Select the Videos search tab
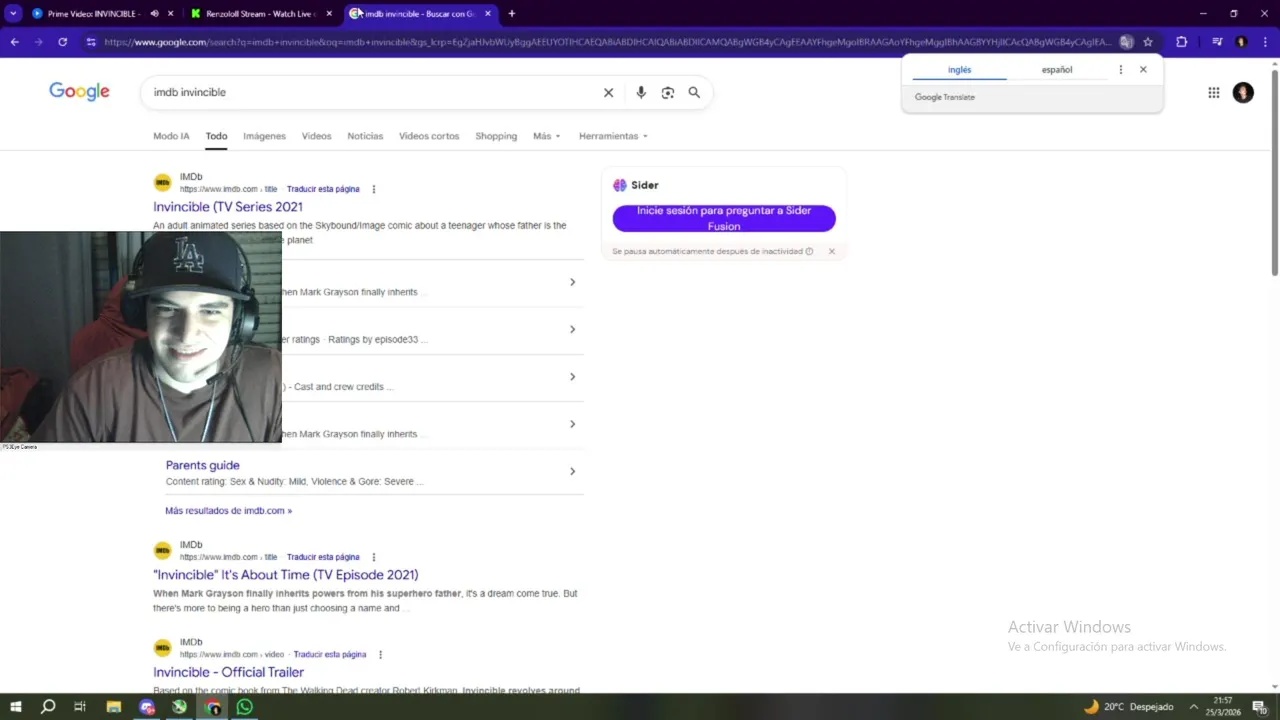 [x=316, y=136]
